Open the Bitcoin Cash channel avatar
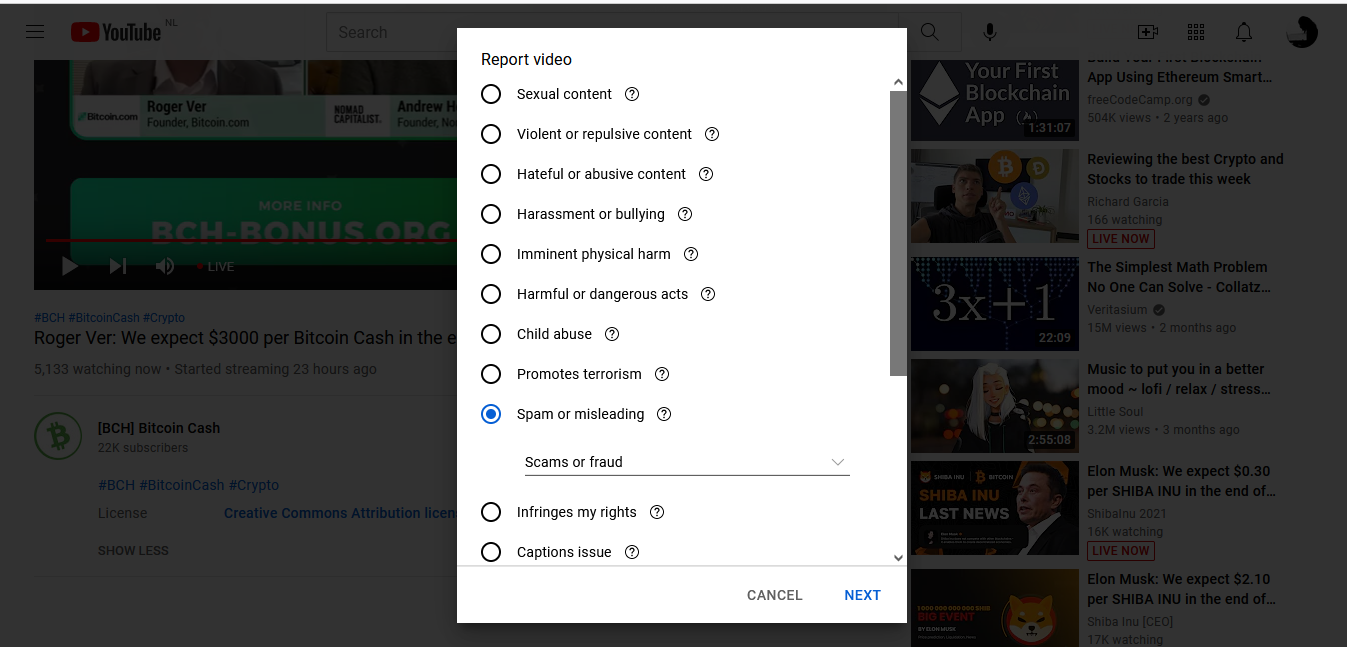 58,436
